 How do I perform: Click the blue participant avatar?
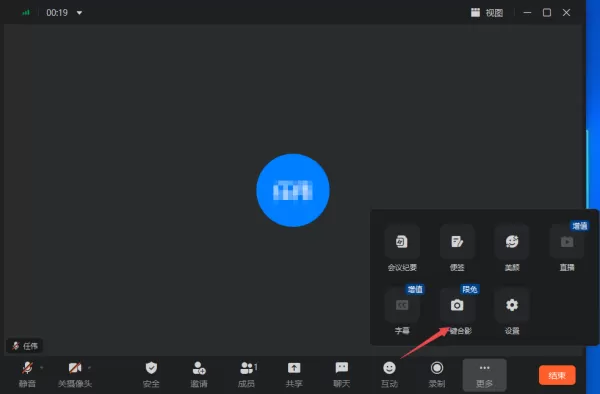click(293, 190)
